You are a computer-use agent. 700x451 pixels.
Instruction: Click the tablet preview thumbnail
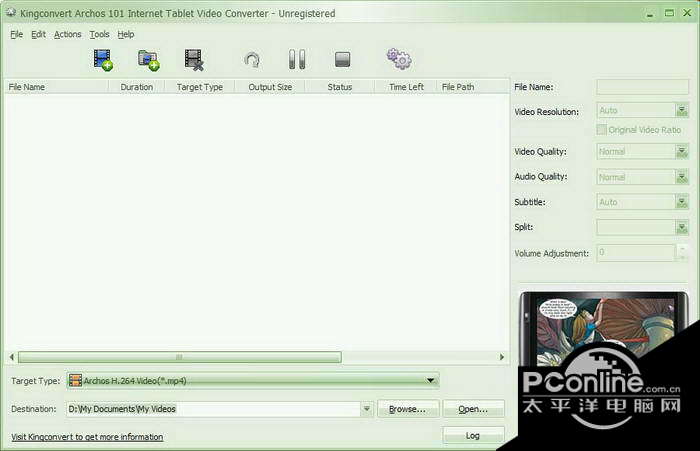(604, 330)
